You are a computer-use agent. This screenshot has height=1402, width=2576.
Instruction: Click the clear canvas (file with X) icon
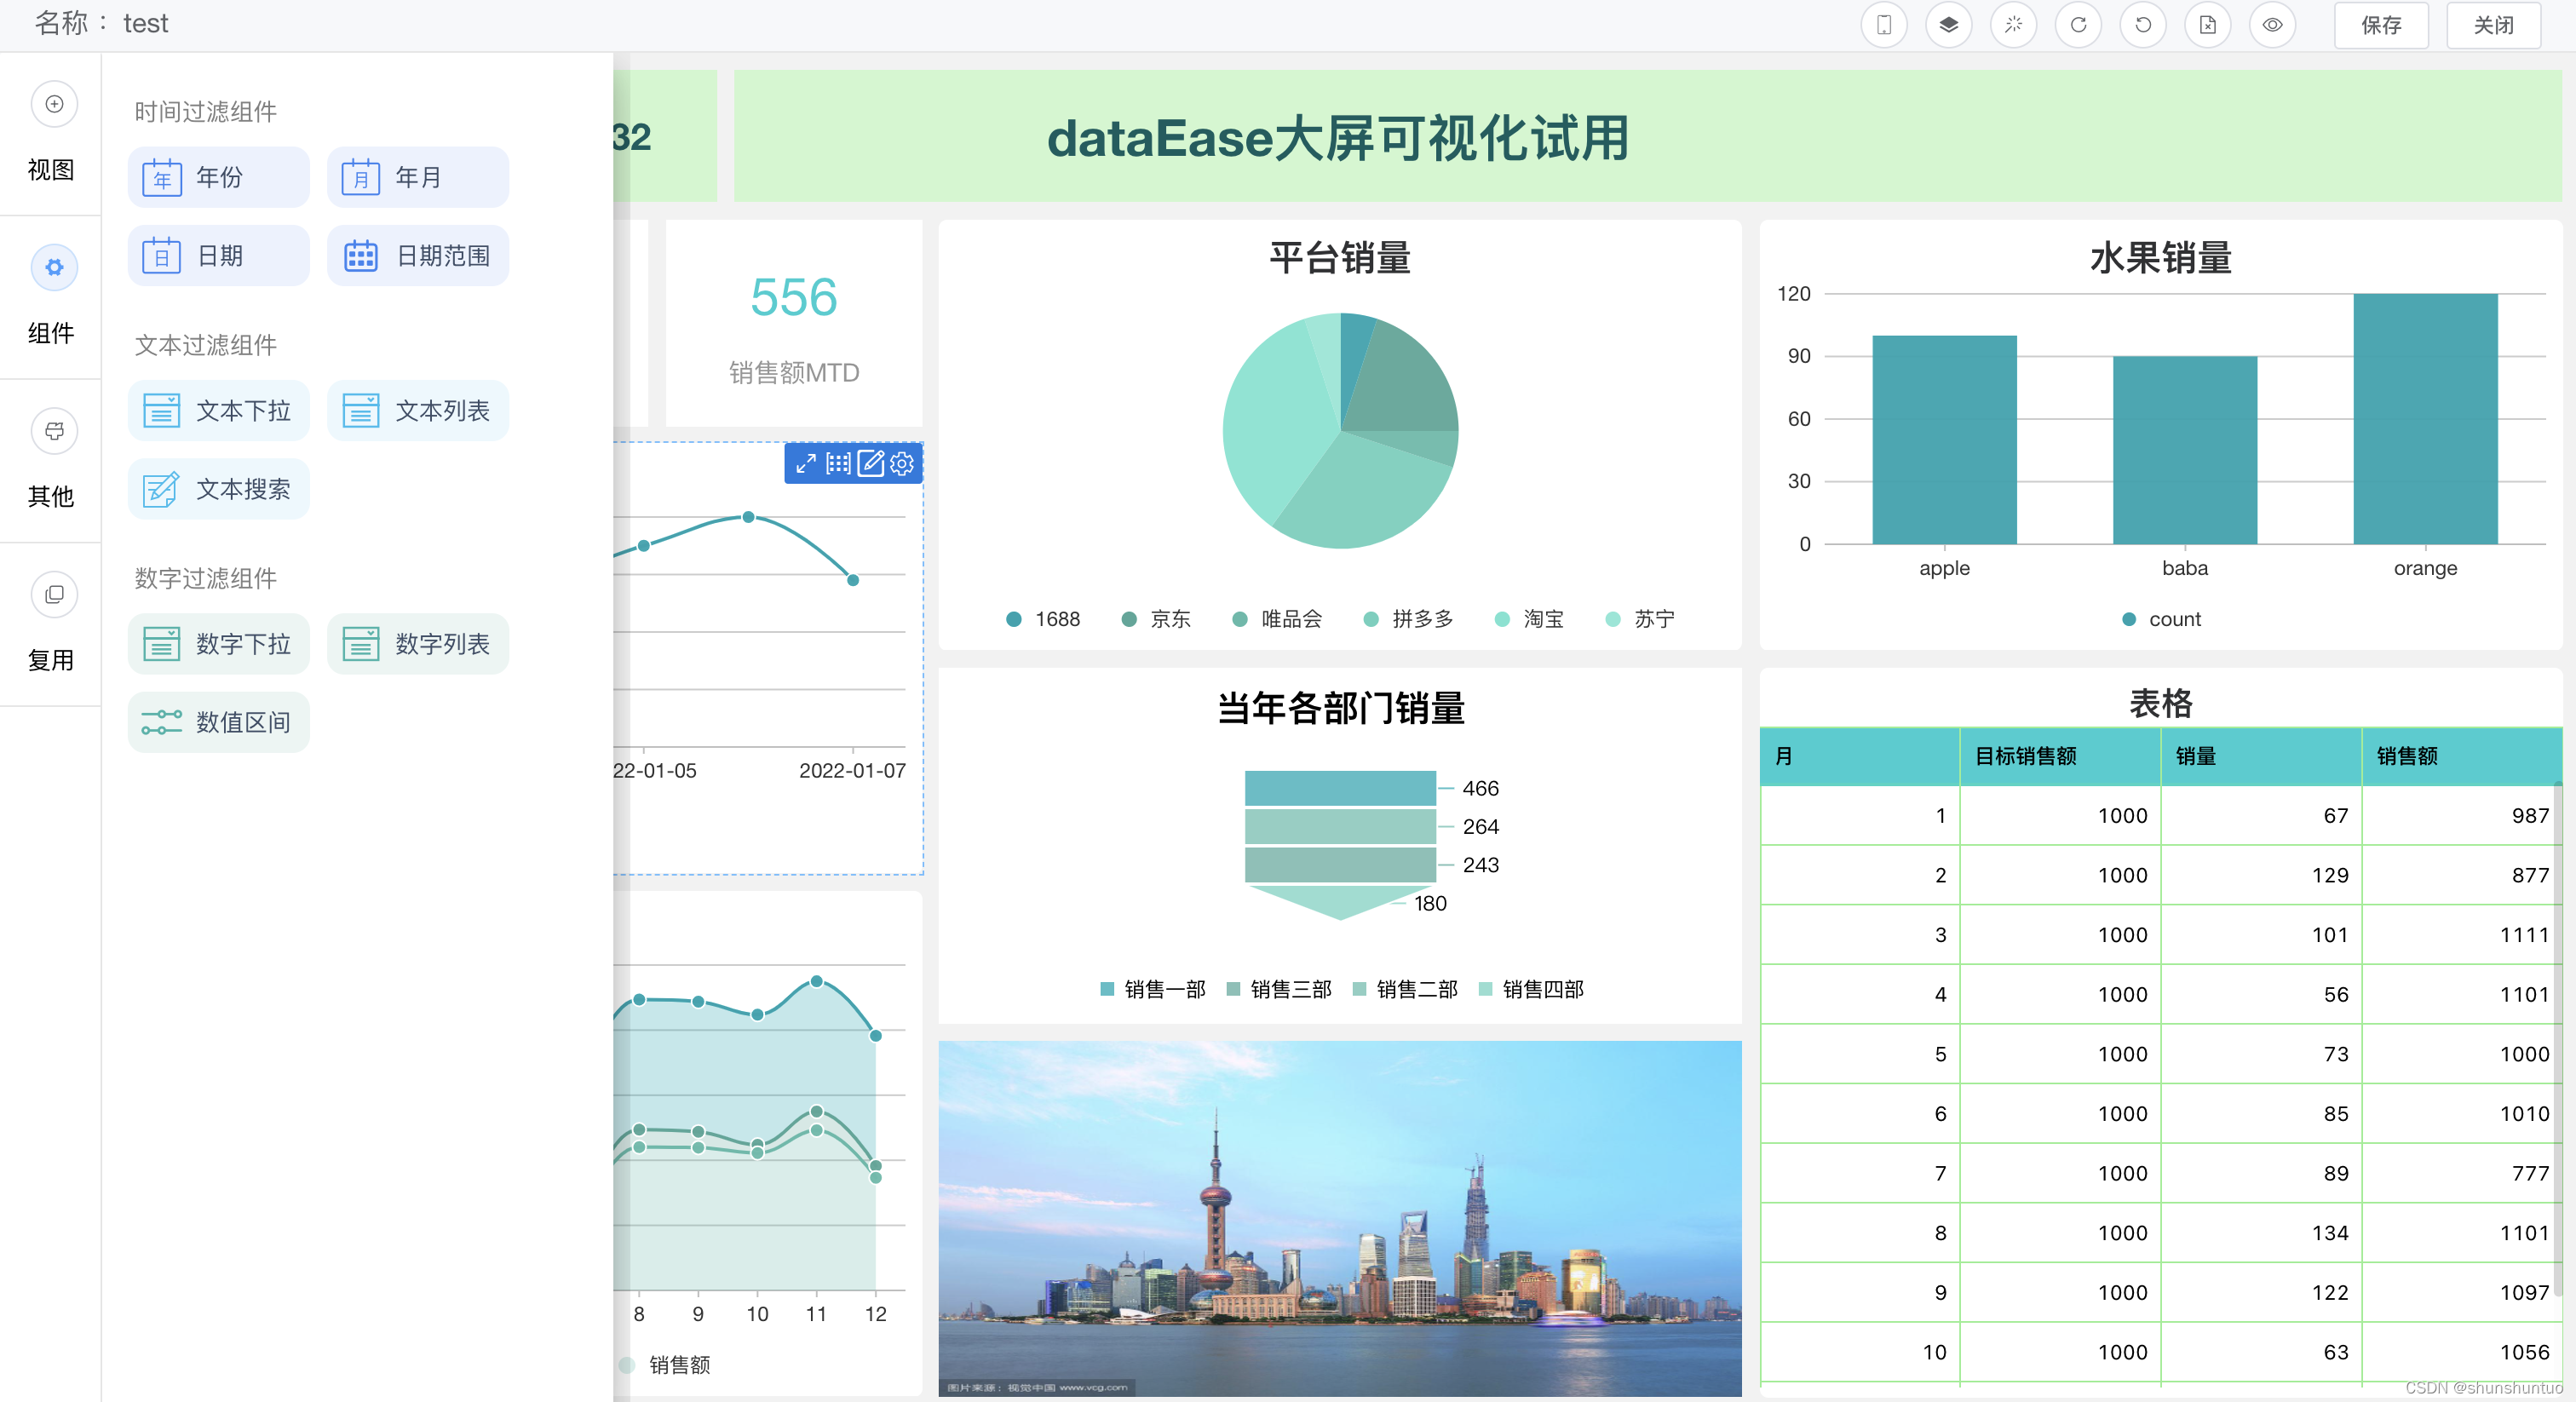(x=2207, y=25)
